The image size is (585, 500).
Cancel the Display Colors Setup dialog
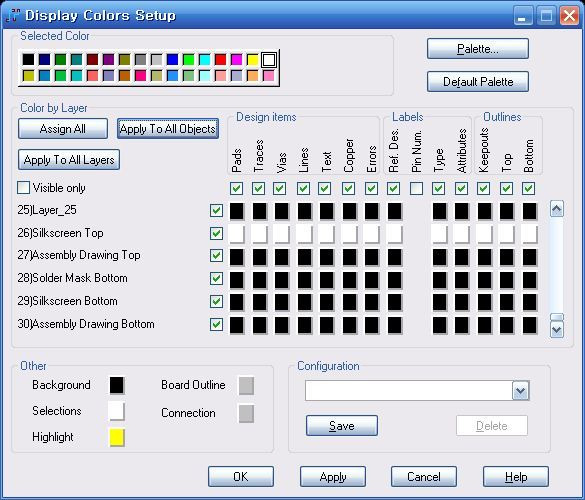424,476
